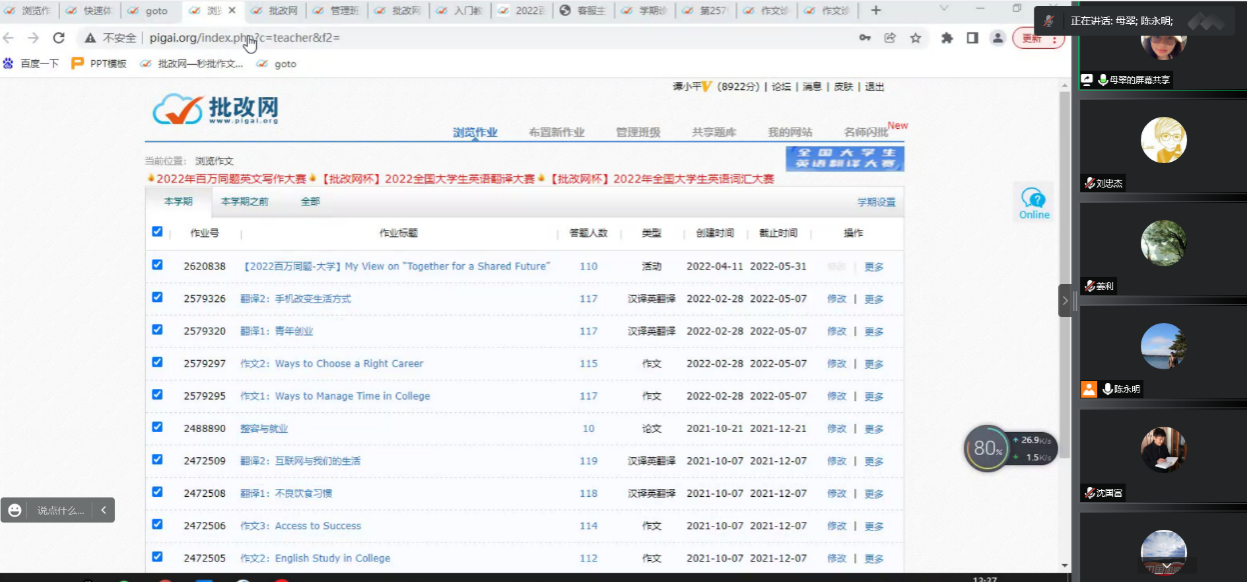The width and height of the screenshot is (1248, 583).
Task: Go to the 共享题库 menu
Action: pyautogui.click(x=714, y=132)
